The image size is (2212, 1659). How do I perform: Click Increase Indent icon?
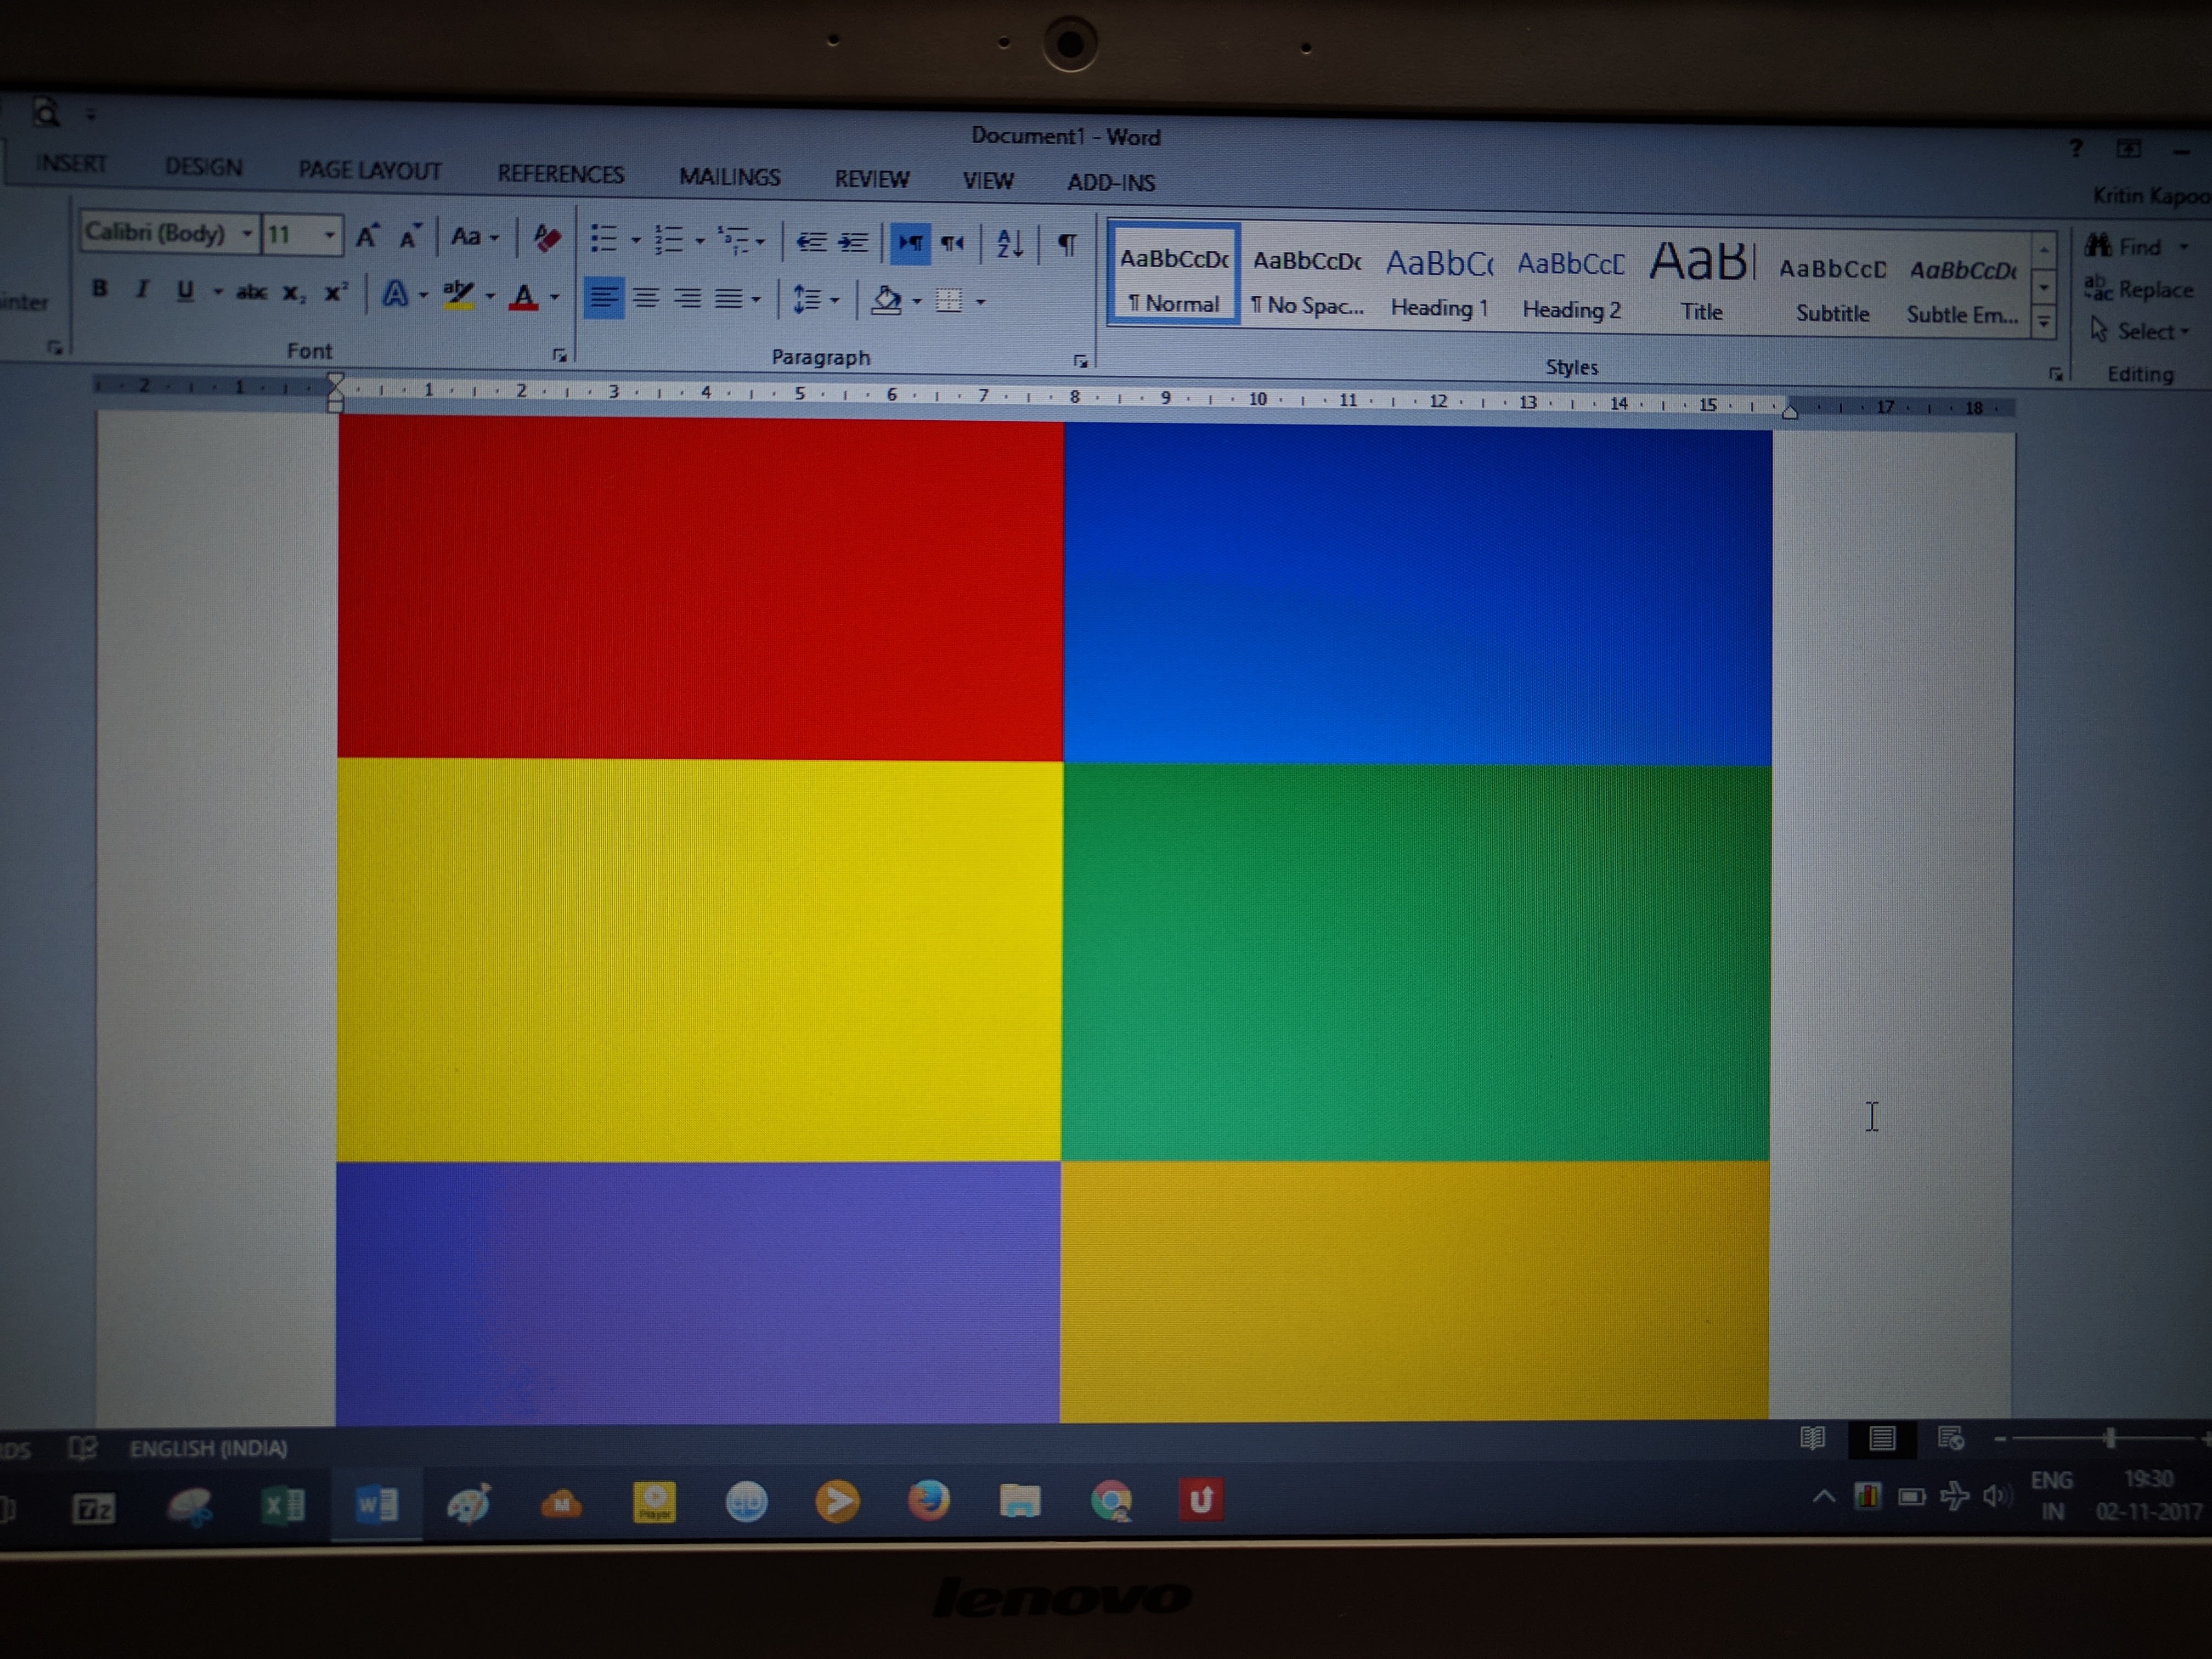tap(853, 242)
